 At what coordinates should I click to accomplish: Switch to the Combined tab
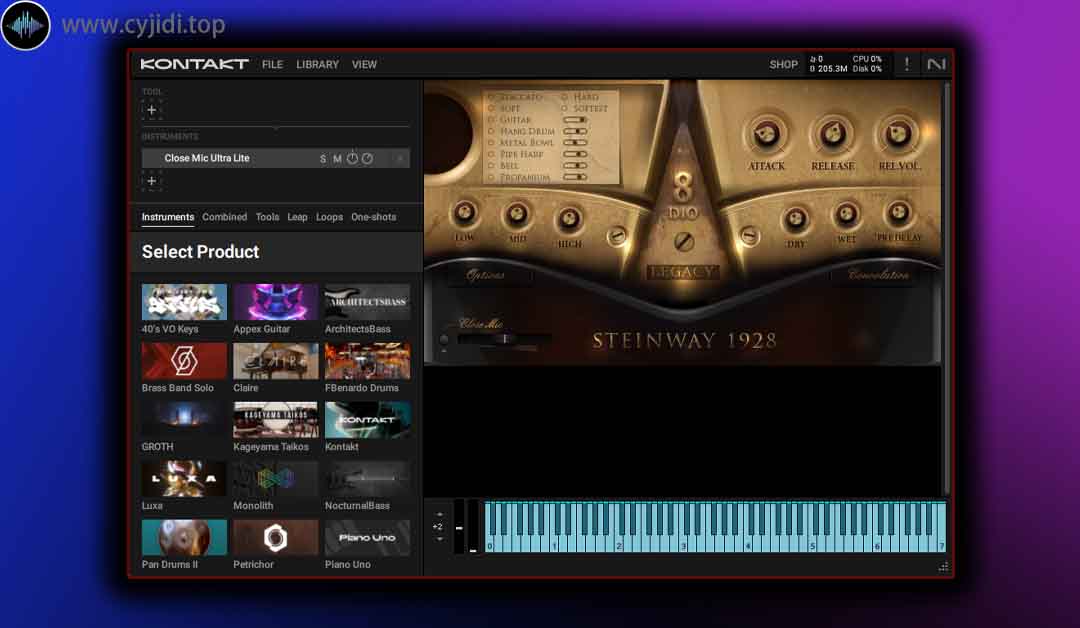(225, 217)
